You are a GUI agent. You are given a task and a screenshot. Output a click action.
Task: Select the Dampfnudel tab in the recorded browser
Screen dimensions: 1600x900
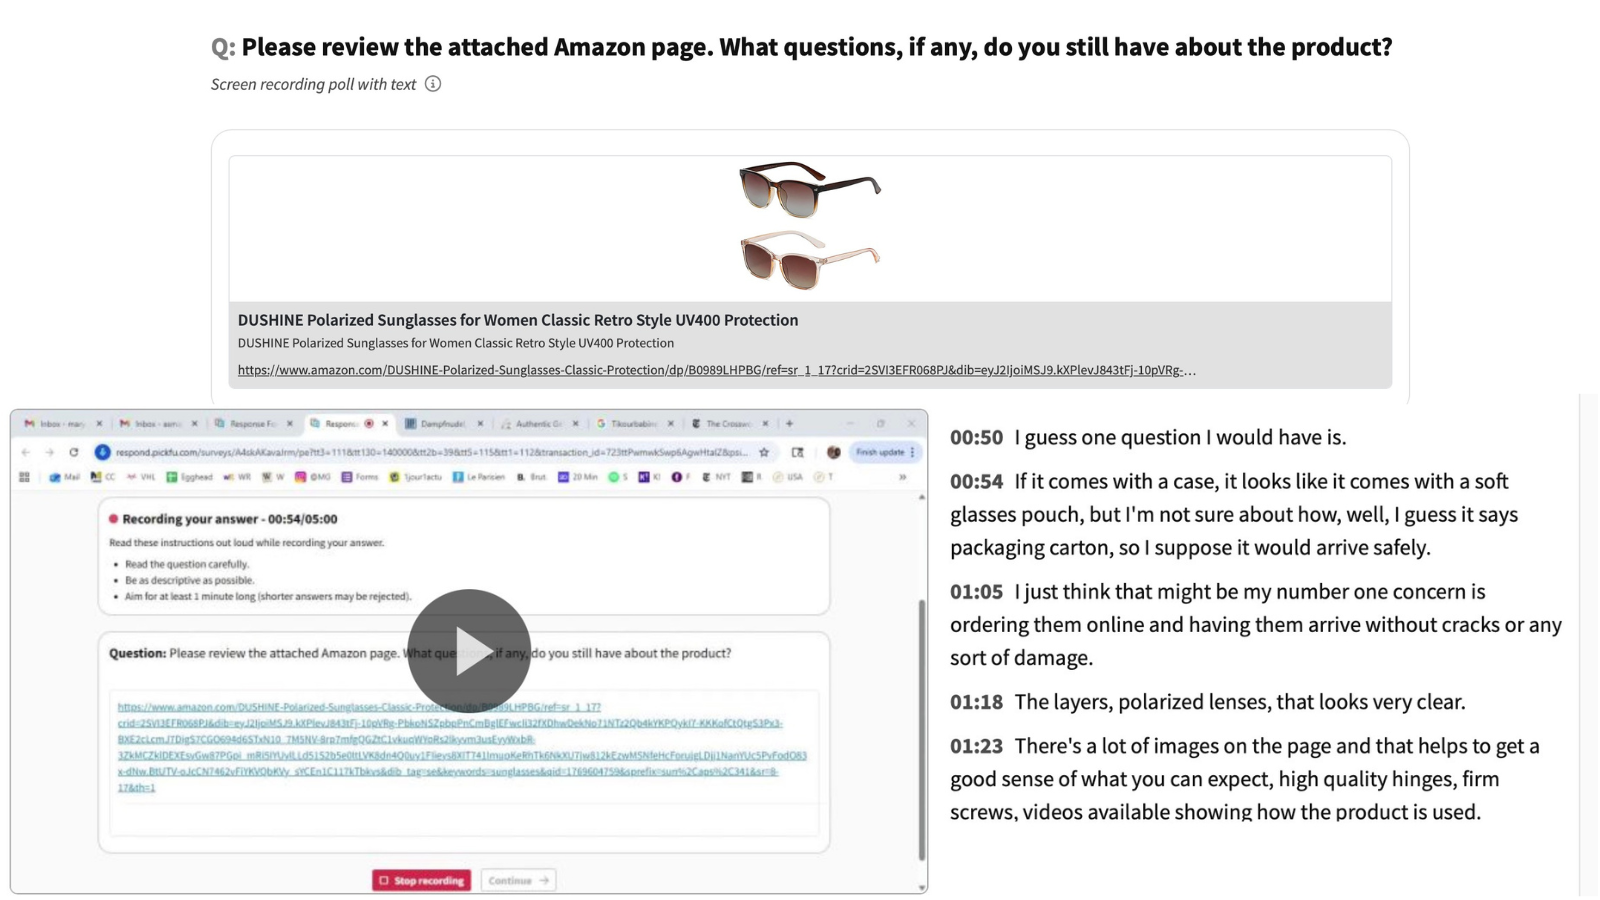pyautogui.click(x=443, y=423)
